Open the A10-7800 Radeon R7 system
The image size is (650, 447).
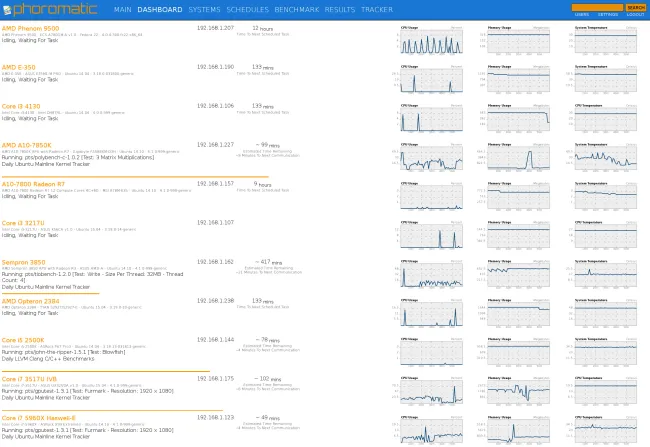pyautogui.click(x=33, y=184)
